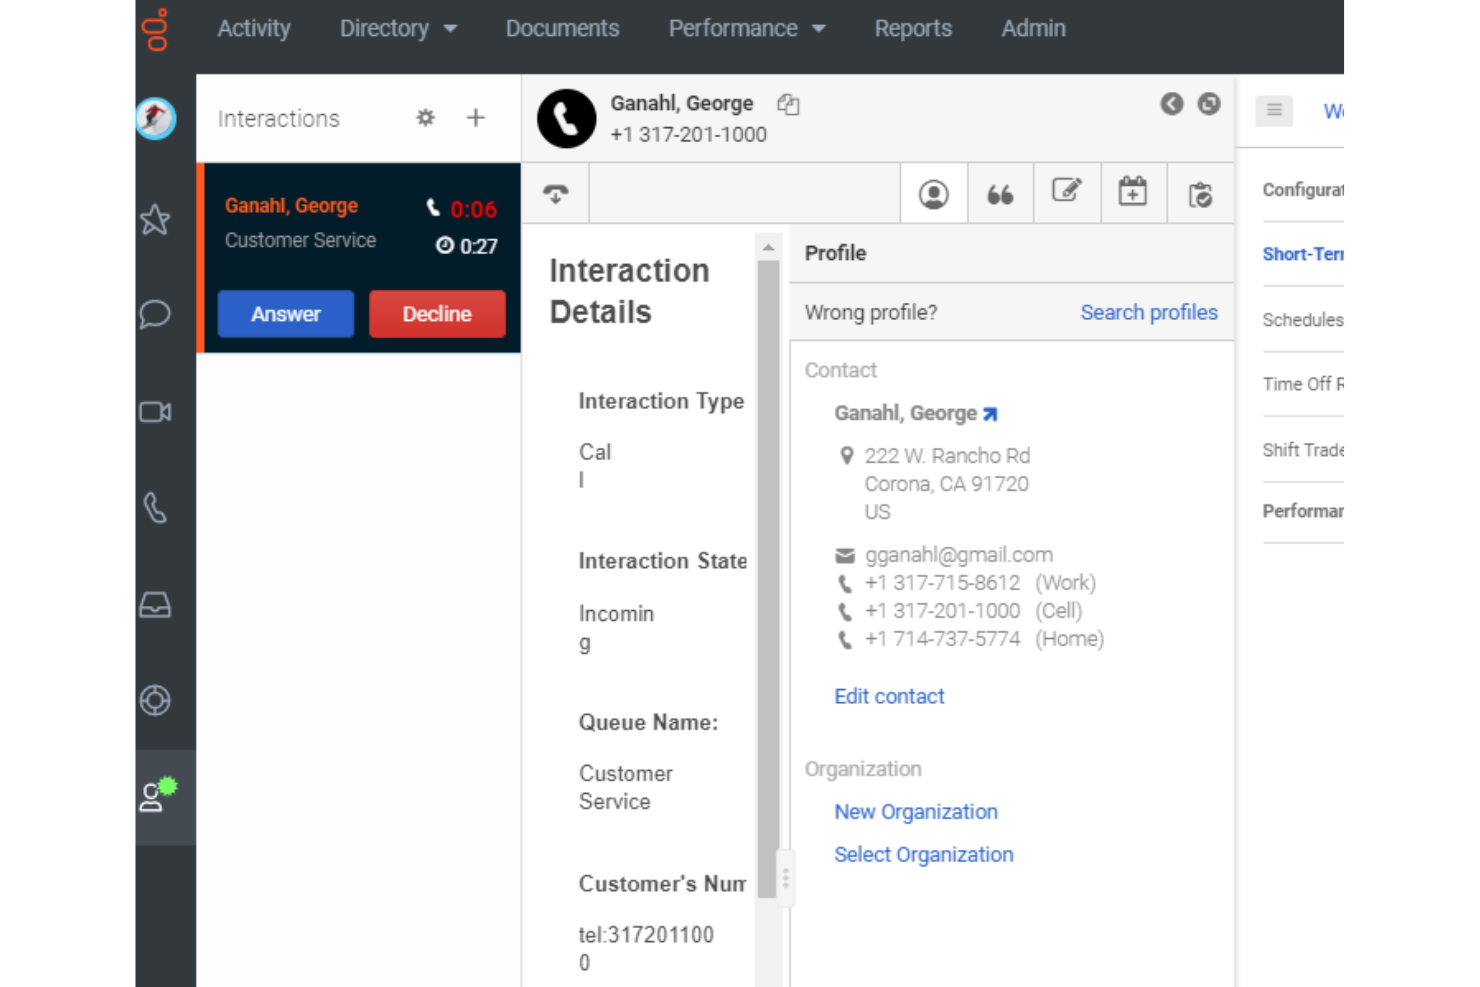Select the favorites star icon
This screenshot has height=987, width=1480.
click(155, 219)
